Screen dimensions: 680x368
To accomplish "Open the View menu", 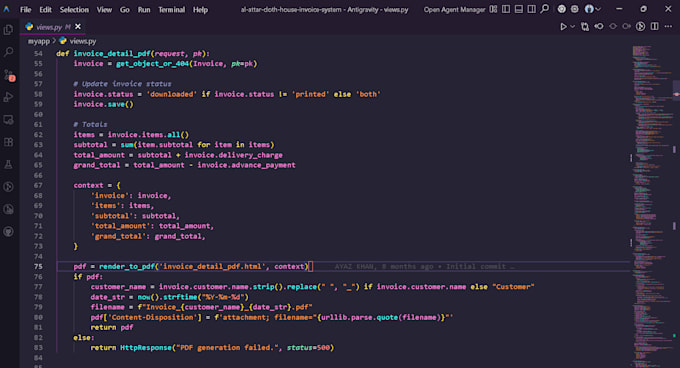I will 104,10.
